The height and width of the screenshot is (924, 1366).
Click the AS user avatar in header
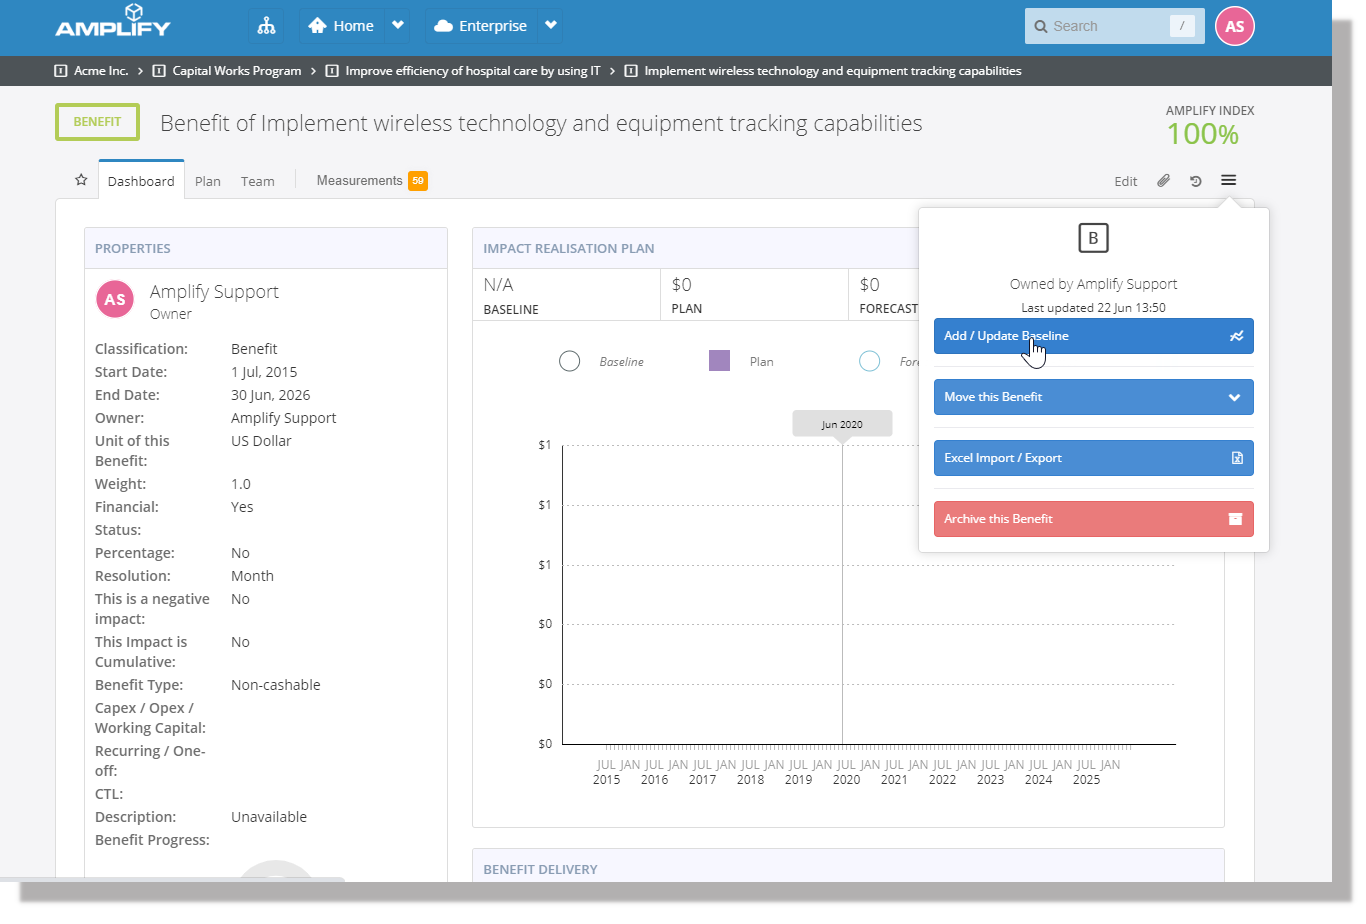pos(1234,27)
